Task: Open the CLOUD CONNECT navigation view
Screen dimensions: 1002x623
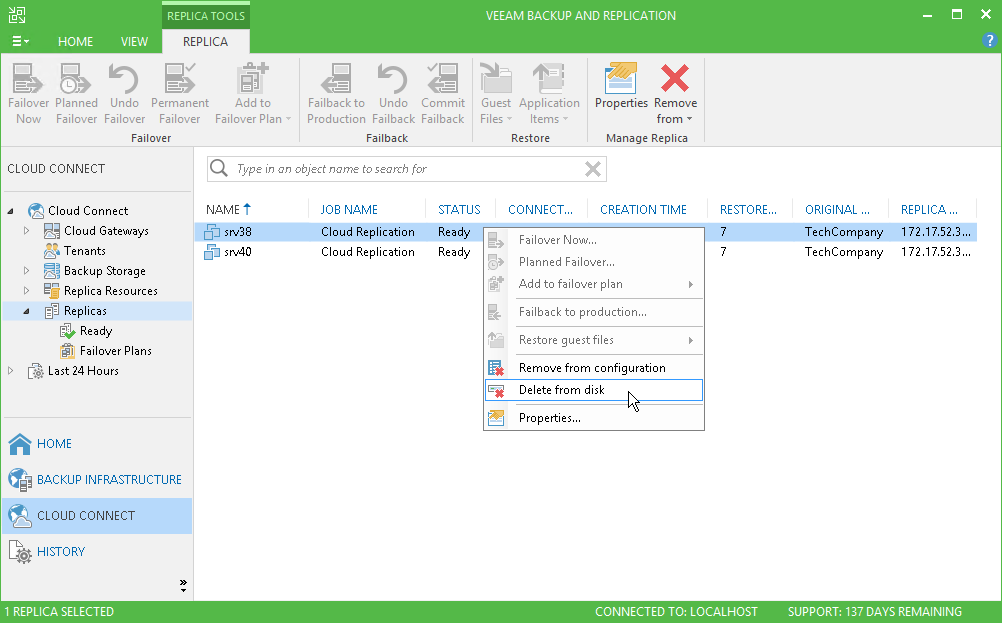Action: 97,516
